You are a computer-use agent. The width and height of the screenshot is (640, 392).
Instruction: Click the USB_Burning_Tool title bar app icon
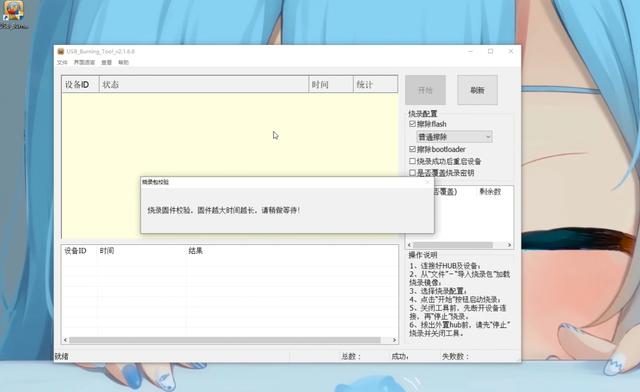coord(61,51)
